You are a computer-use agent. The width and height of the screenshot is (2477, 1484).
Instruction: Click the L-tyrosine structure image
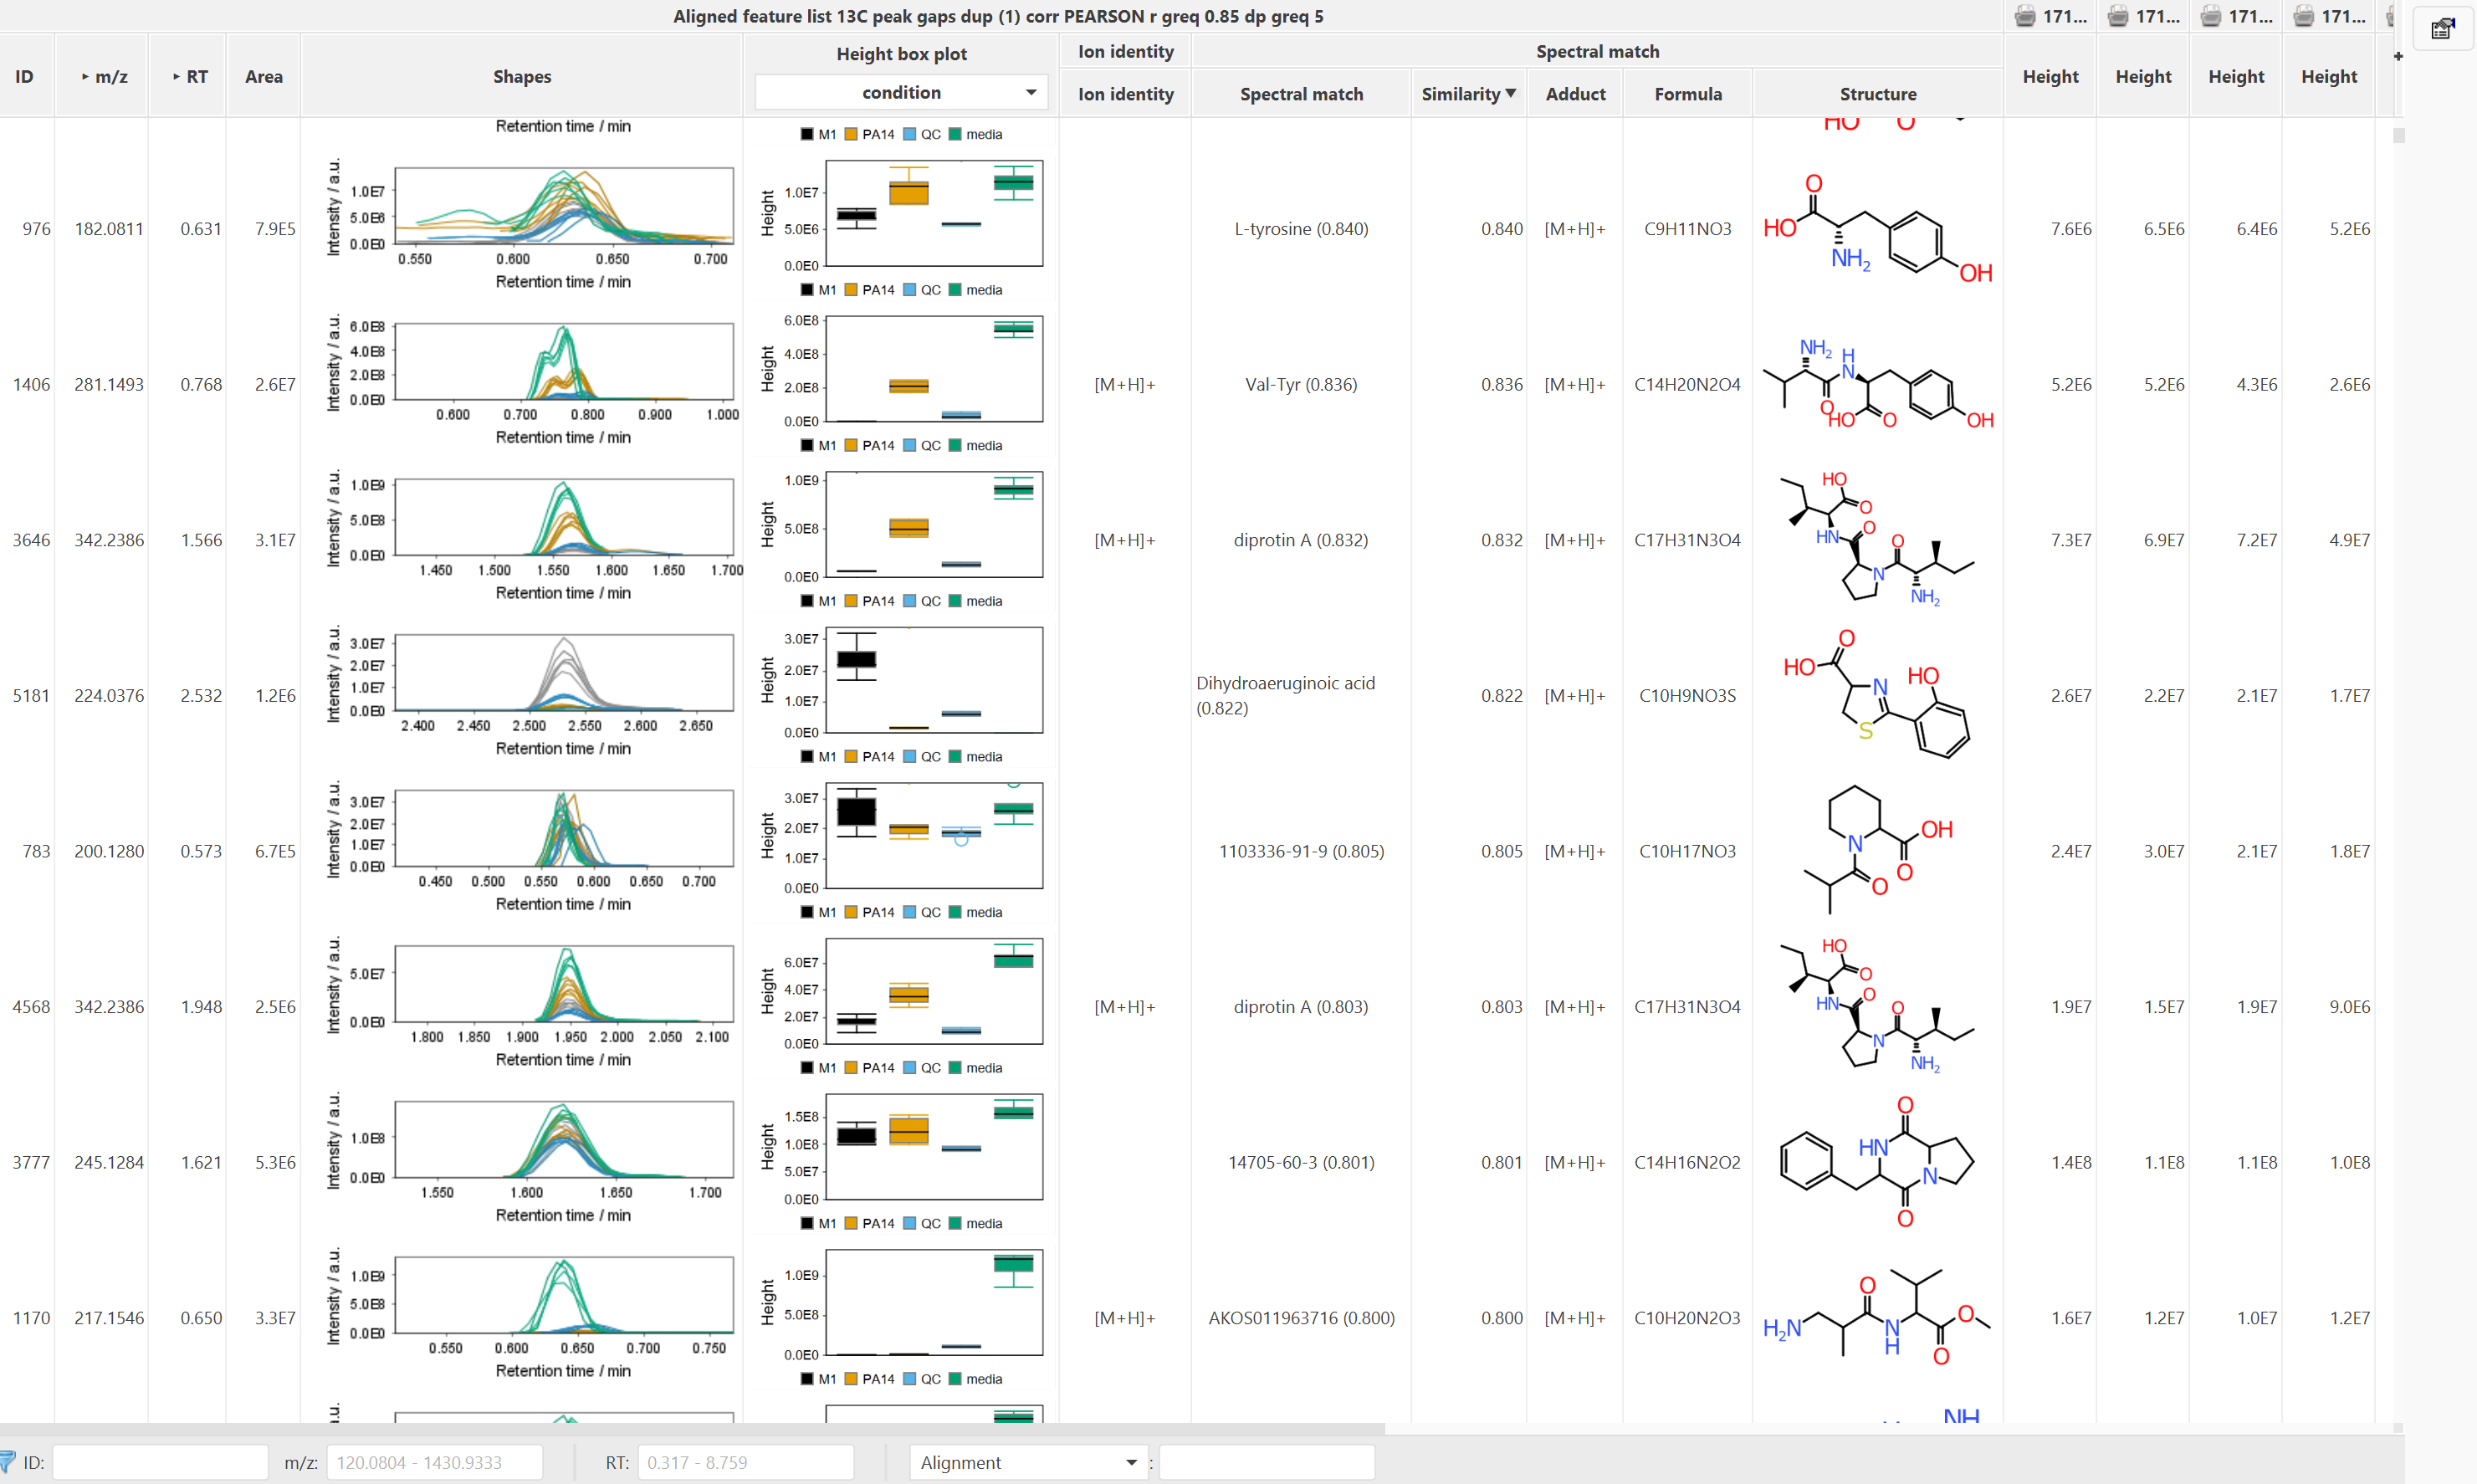(1877, 229)
